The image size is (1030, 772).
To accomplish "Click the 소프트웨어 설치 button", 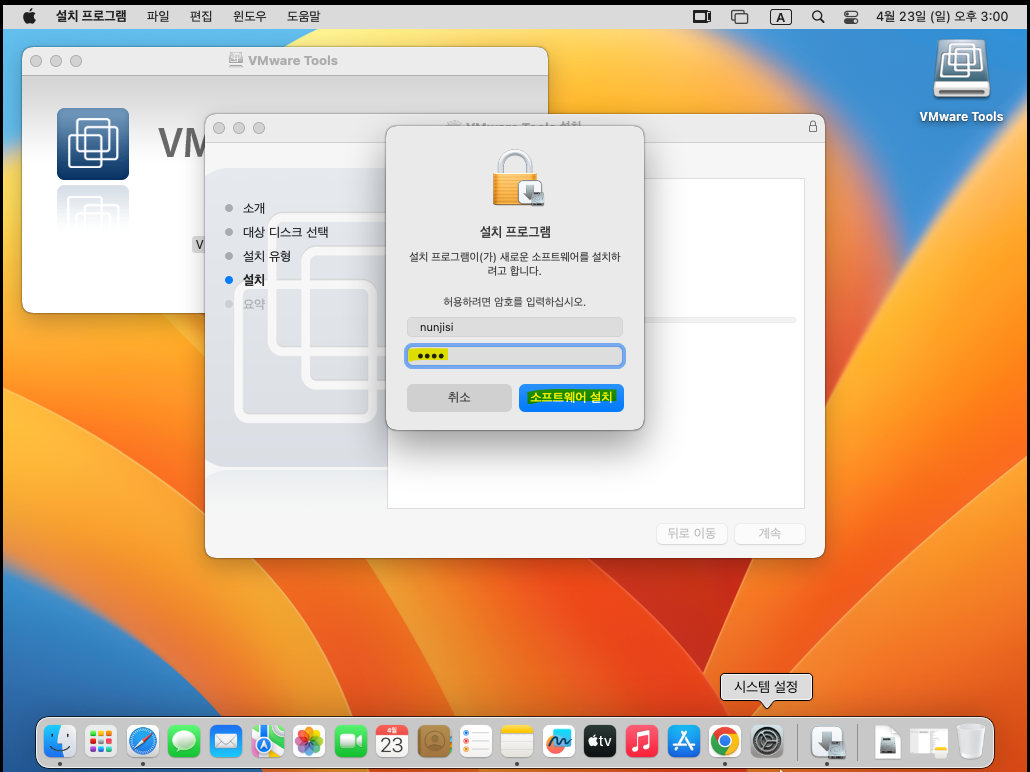I will tap(571, 397).
